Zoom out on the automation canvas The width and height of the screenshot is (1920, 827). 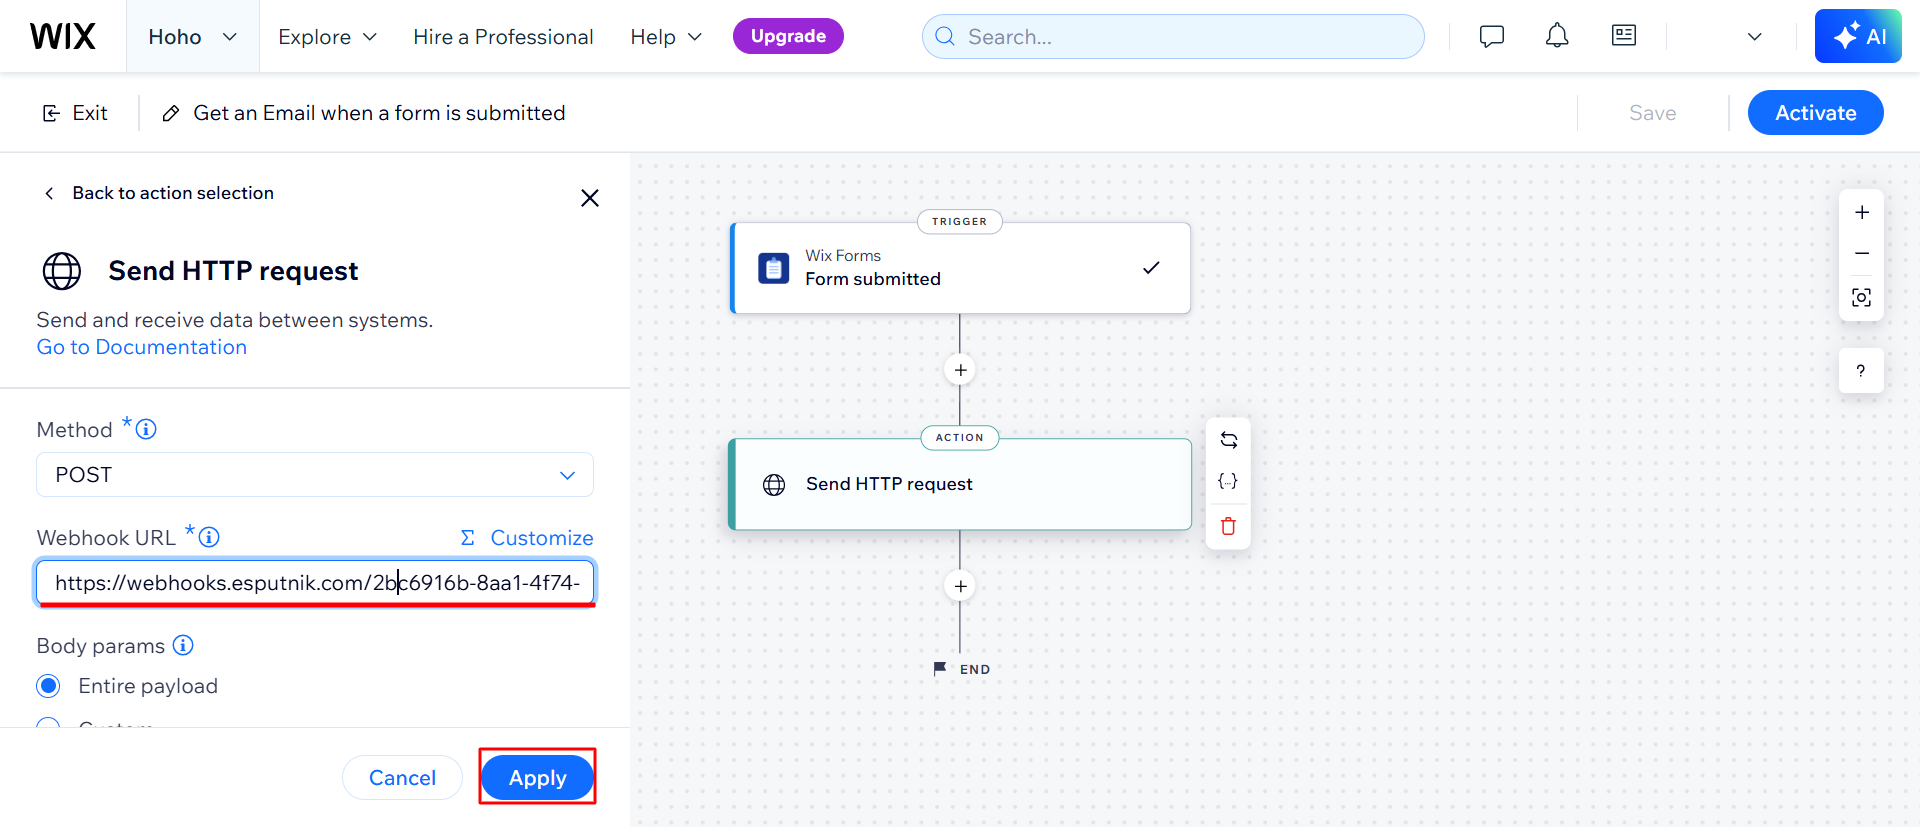click(x=1862, y=254)
